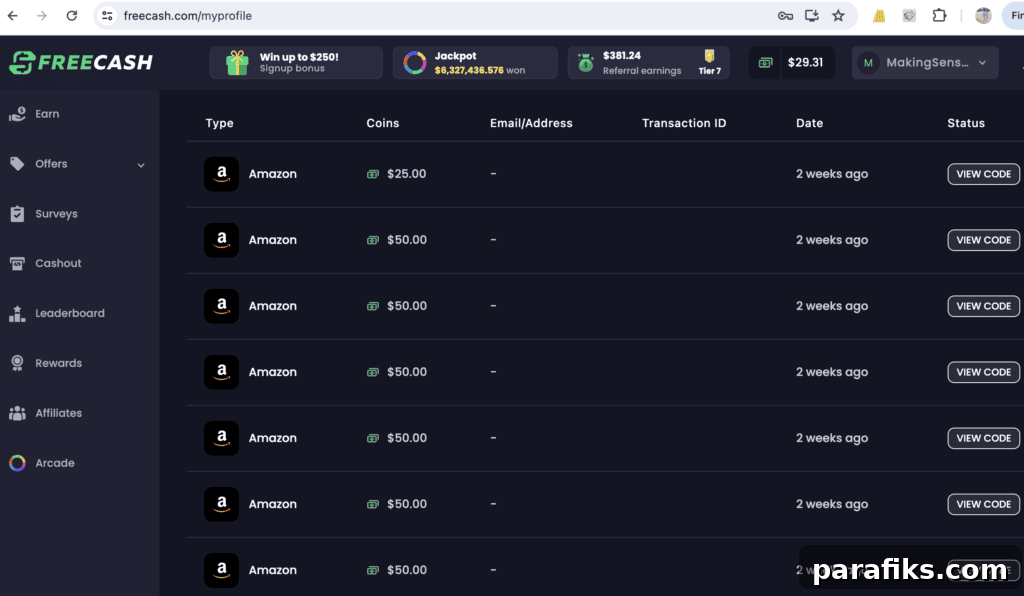Open the Leaderboard page
Screen dimensions: 1024x596
pos(70,313)
